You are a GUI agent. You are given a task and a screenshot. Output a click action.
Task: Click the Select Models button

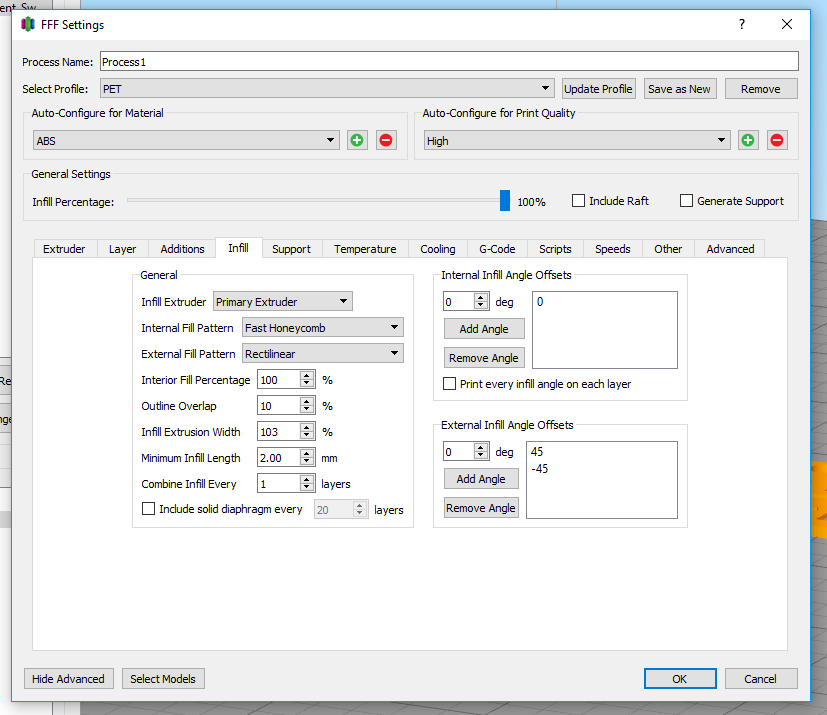(x=163, y=679)
